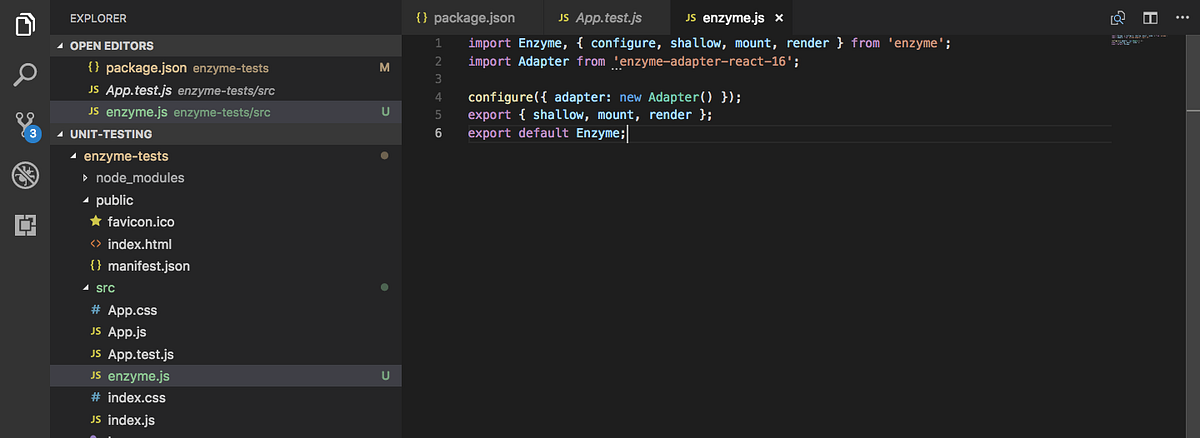
Task: Expand the node_modules folder
Action: pyautogui.click(x=226, y=178)
